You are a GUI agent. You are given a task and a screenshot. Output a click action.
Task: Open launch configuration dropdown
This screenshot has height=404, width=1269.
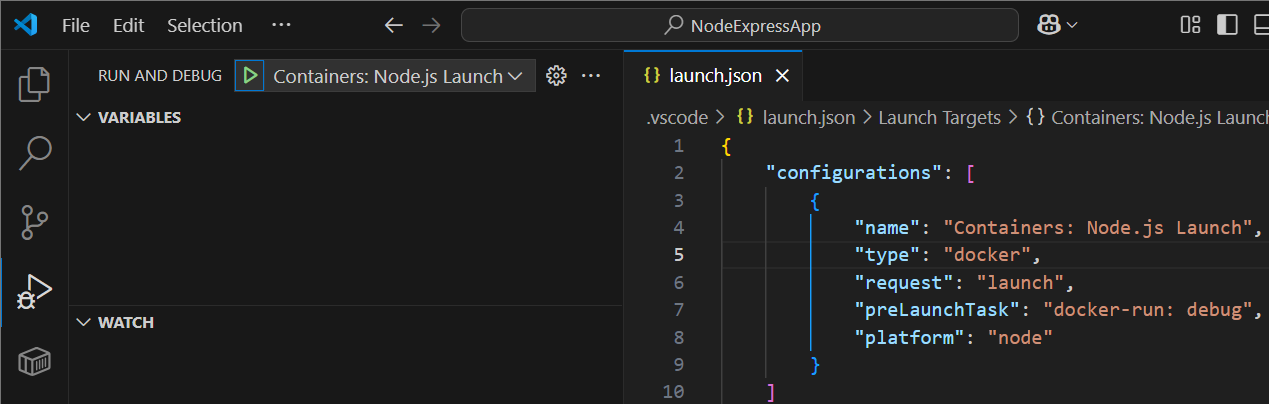pyautogui.click(x=398, y=76)
